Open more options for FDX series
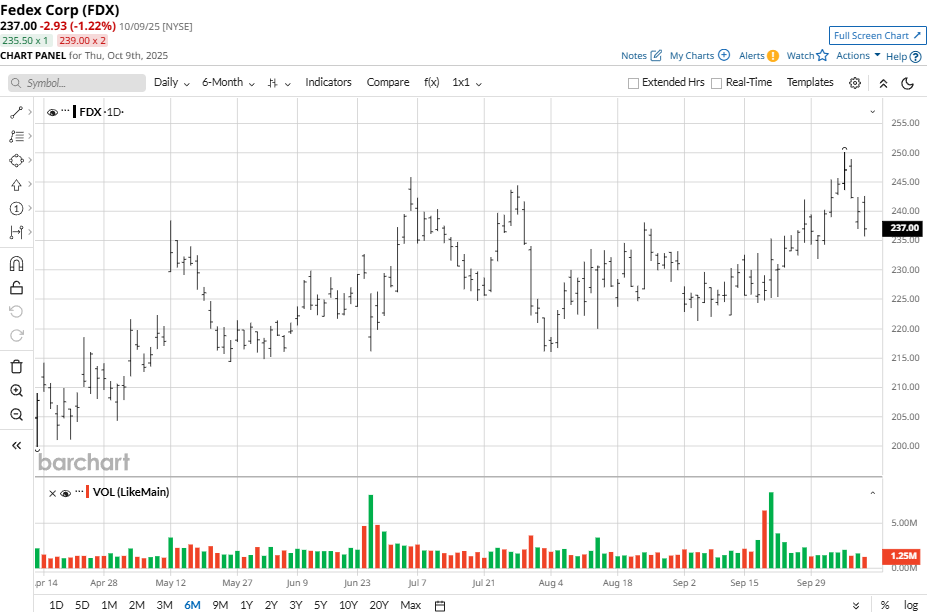The height and width of the screenshot is (612, 928). [x=66, y=111]
